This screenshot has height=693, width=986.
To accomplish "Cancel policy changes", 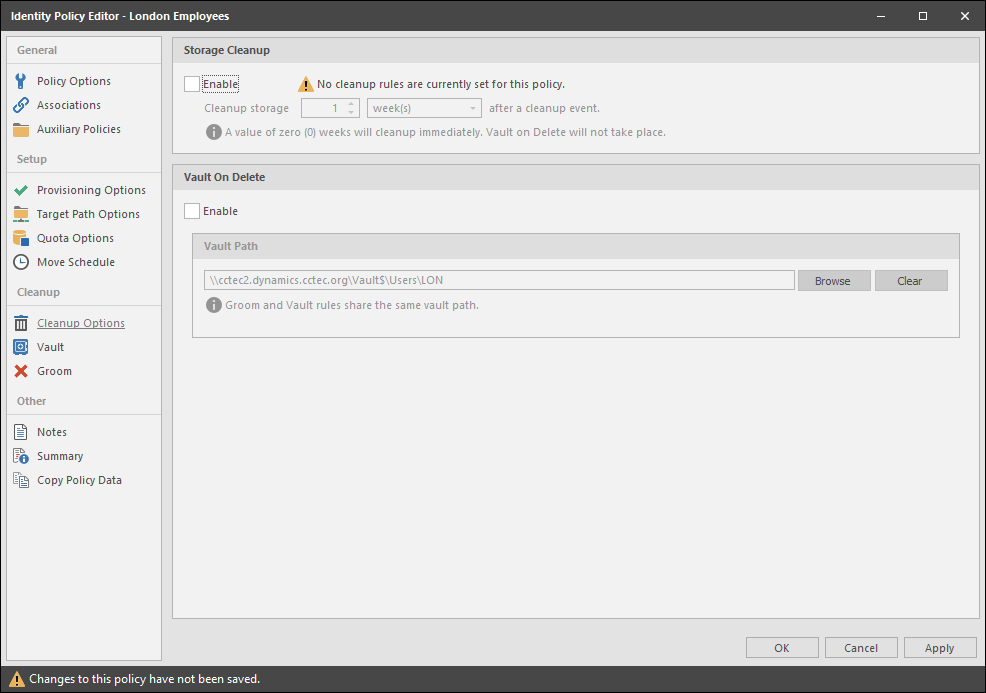I will [x=861, y=648].
